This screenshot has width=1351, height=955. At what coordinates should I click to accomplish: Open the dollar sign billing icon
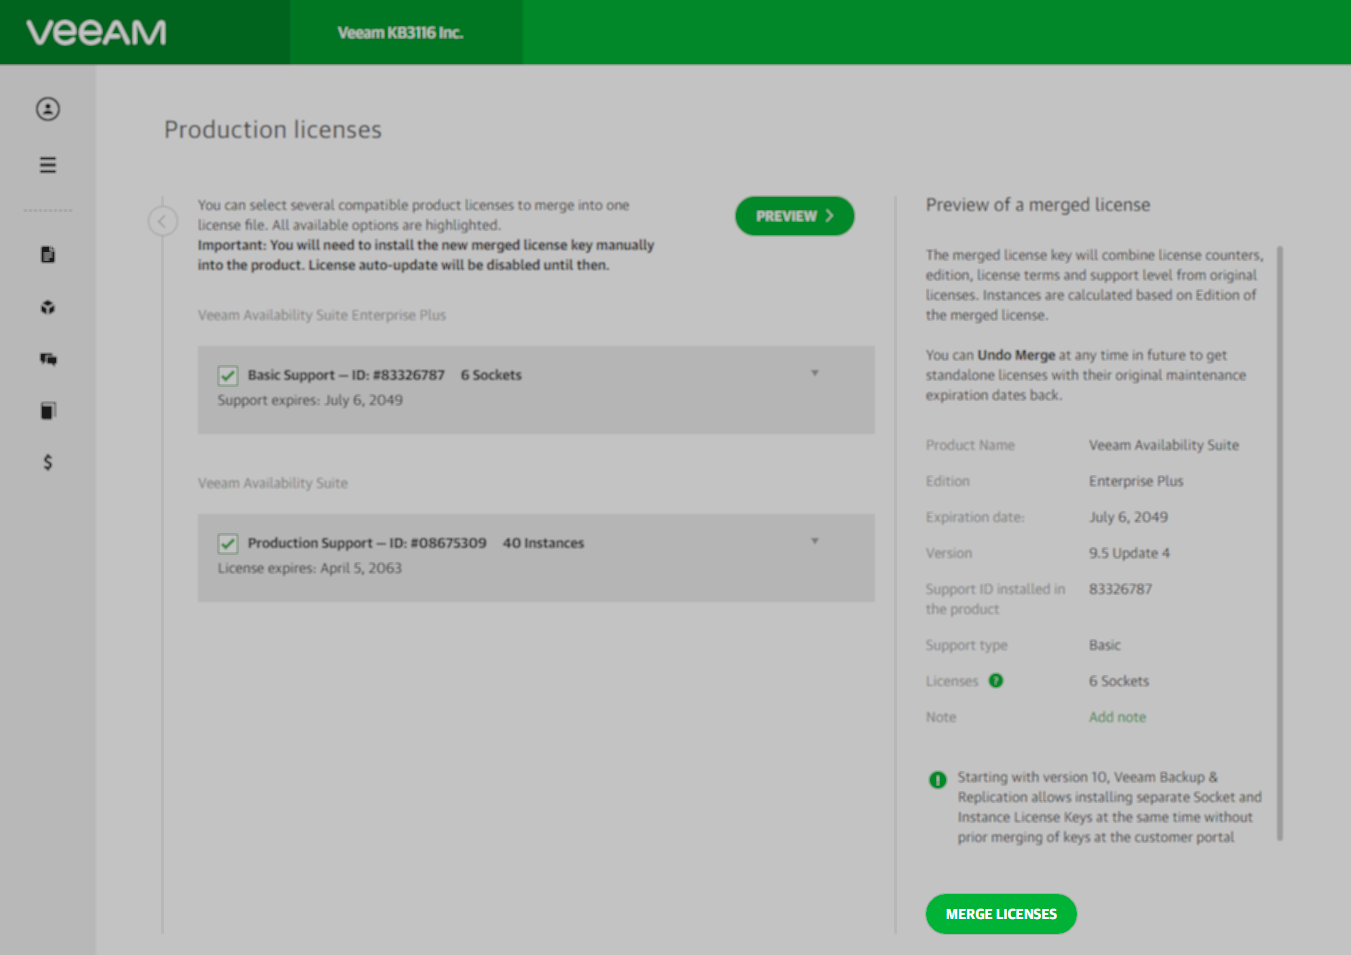pos(48,462)
